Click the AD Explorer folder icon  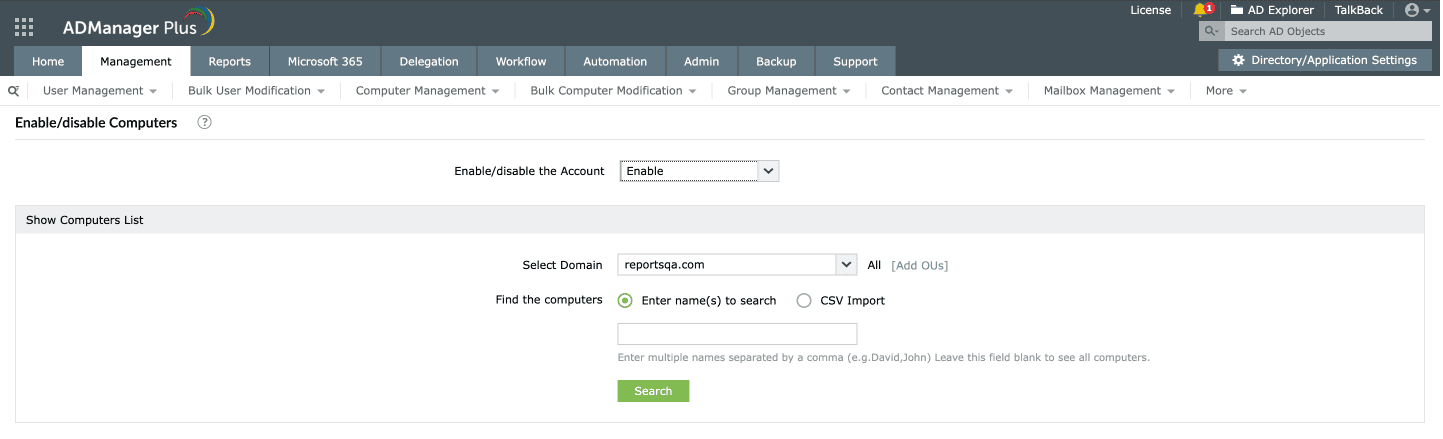click(1237, 10)
